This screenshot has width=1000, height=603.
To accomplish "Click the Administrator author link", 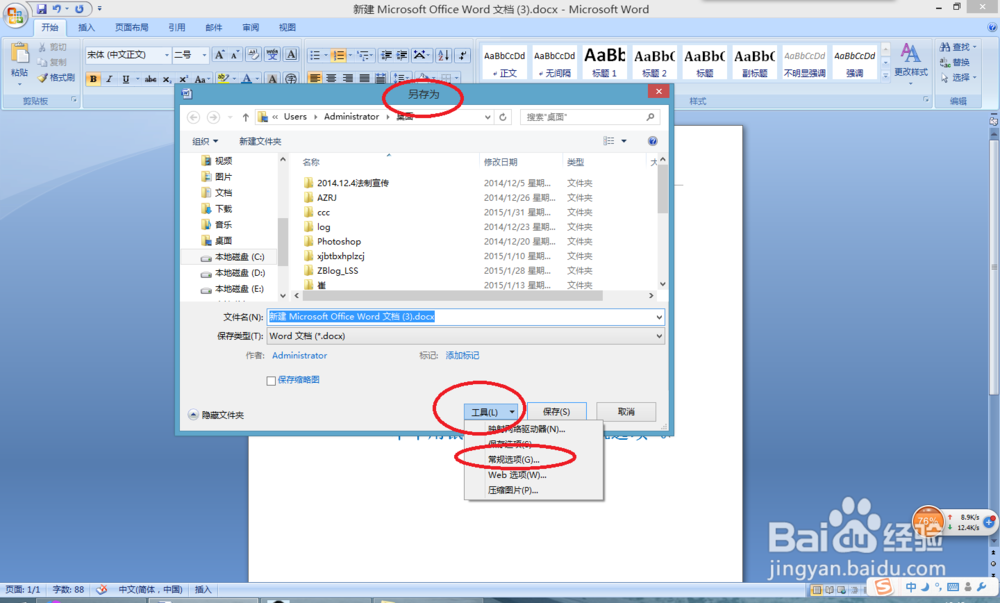I will pyautogui.click(x=300, y=356).
